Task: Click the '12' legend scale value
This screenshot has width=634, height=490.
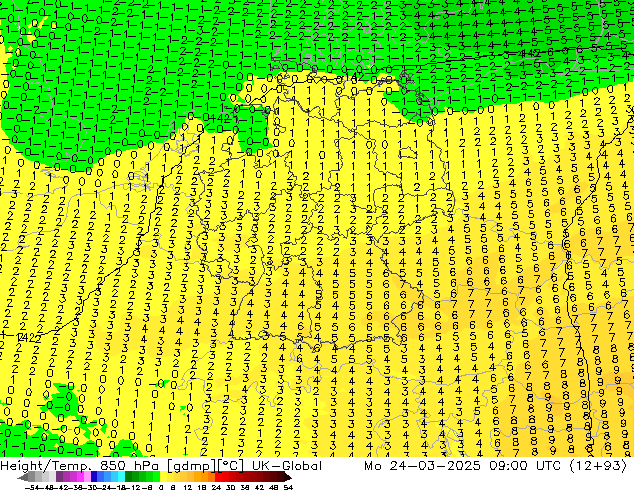Action: [x=187, y=487]
